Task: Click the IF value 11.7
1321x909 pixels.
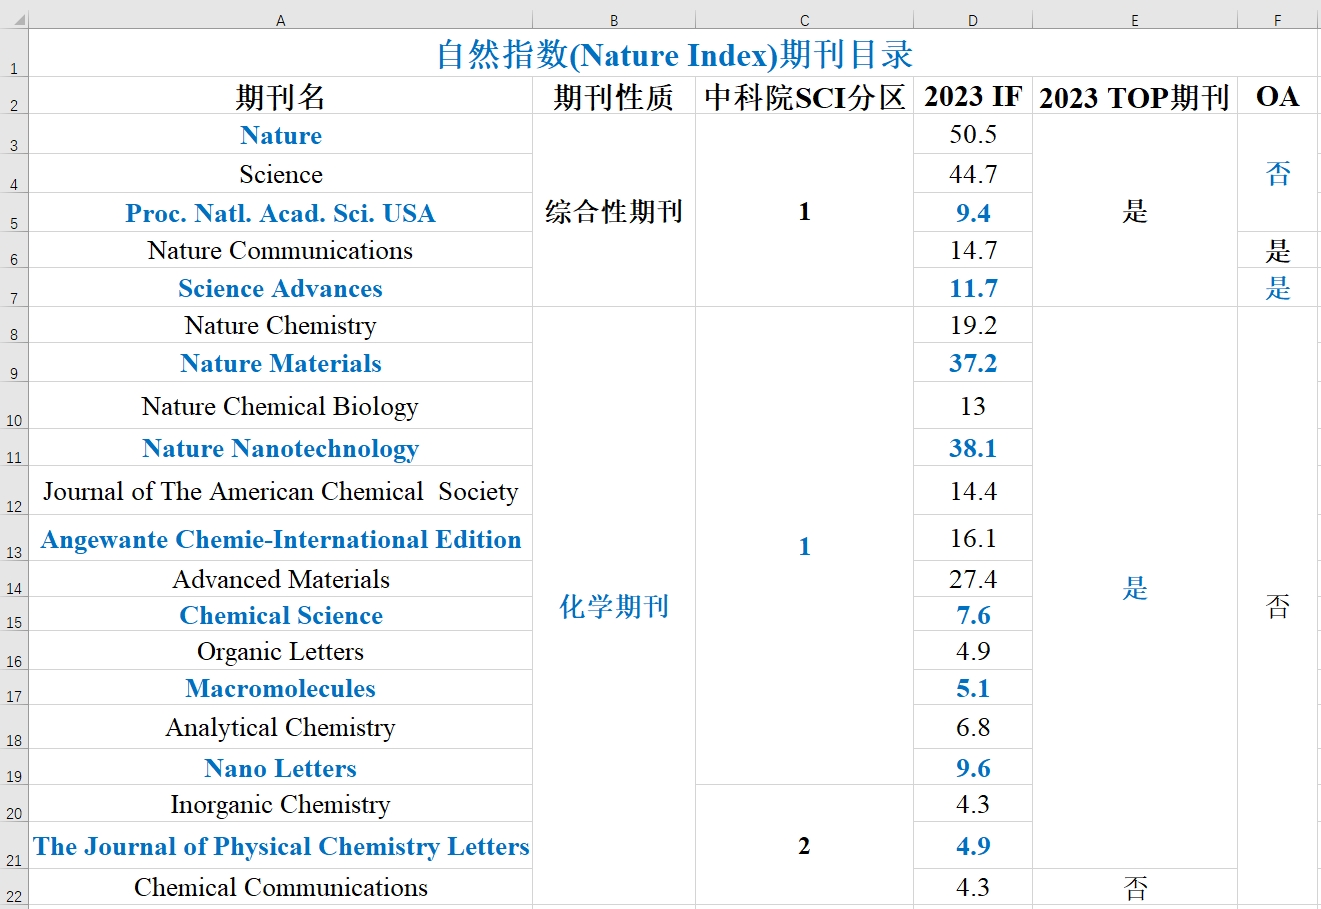Action: click(973, 288)
